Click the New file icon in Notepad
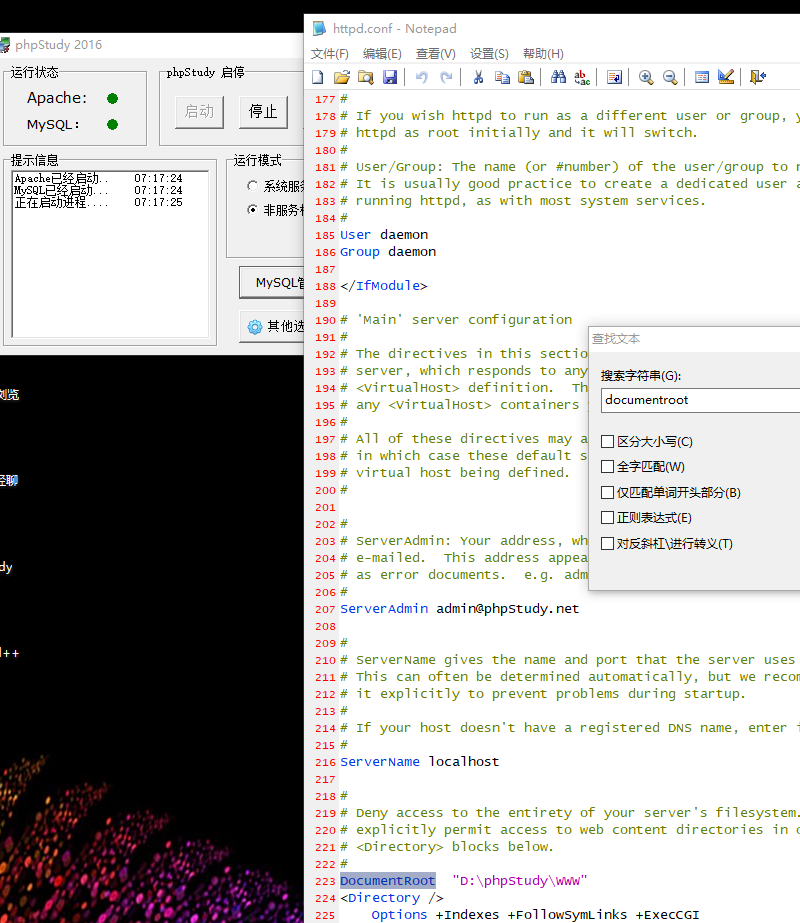The image size is (800, 923). click(318, 77)
